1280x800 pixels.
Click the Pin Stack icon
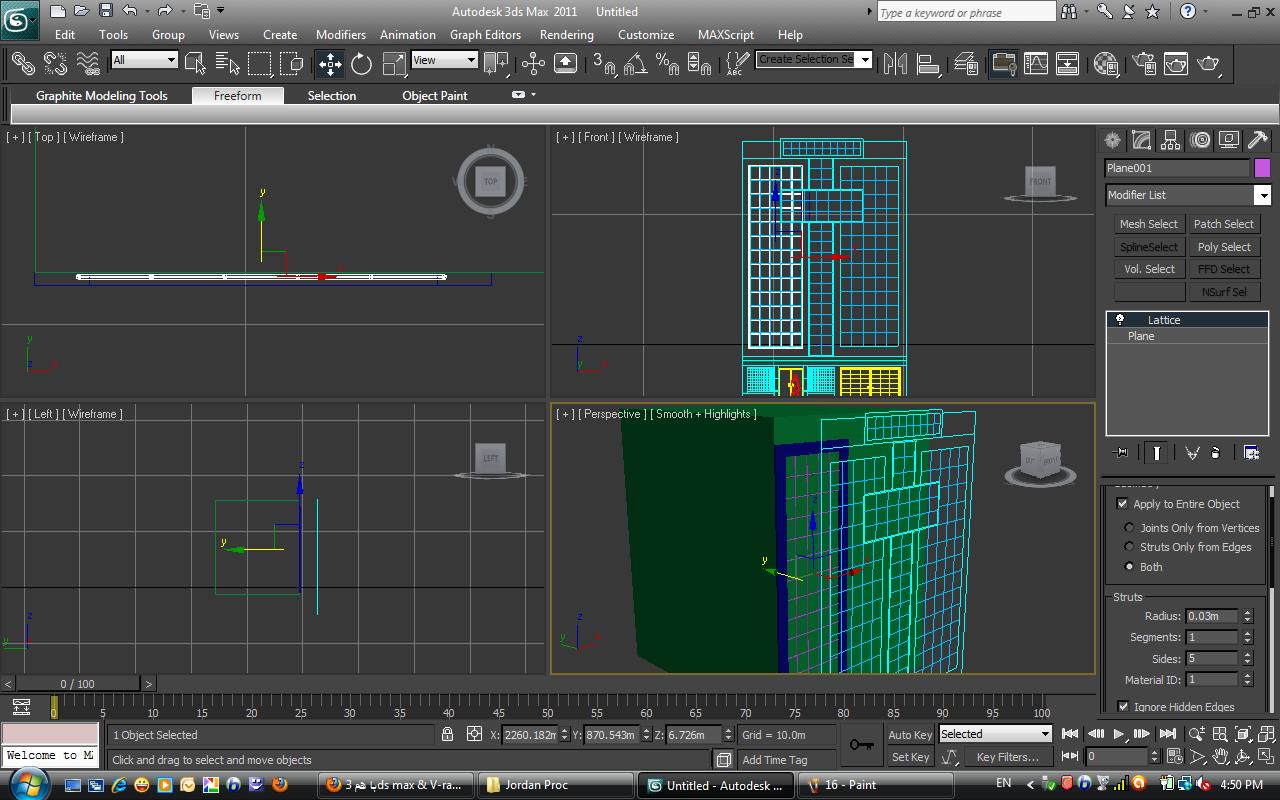[1121, 453]
